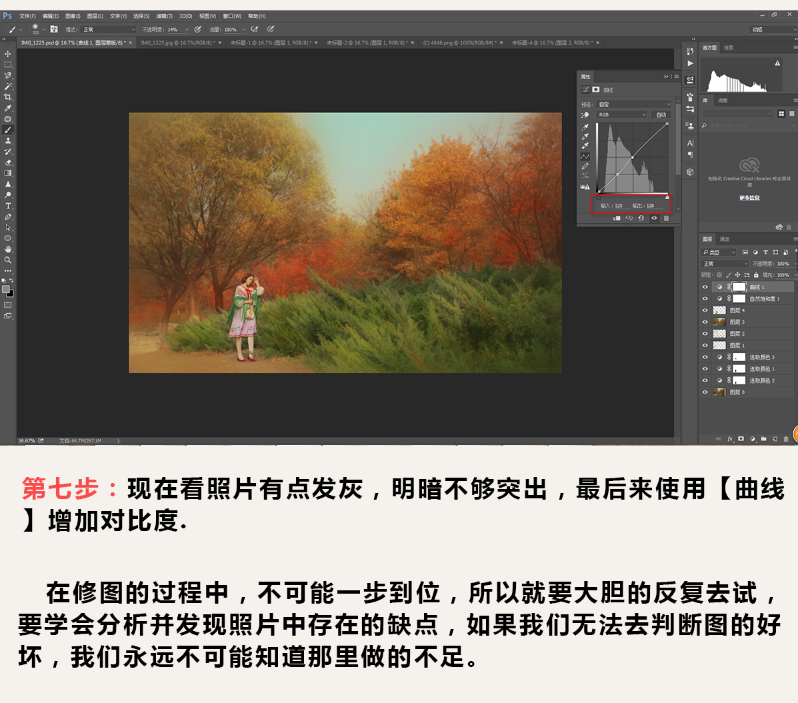This screenshot has height=703, width=798.
Task: Toggle Curves adjustment visibility in Properties
Action: coord(654,218)
